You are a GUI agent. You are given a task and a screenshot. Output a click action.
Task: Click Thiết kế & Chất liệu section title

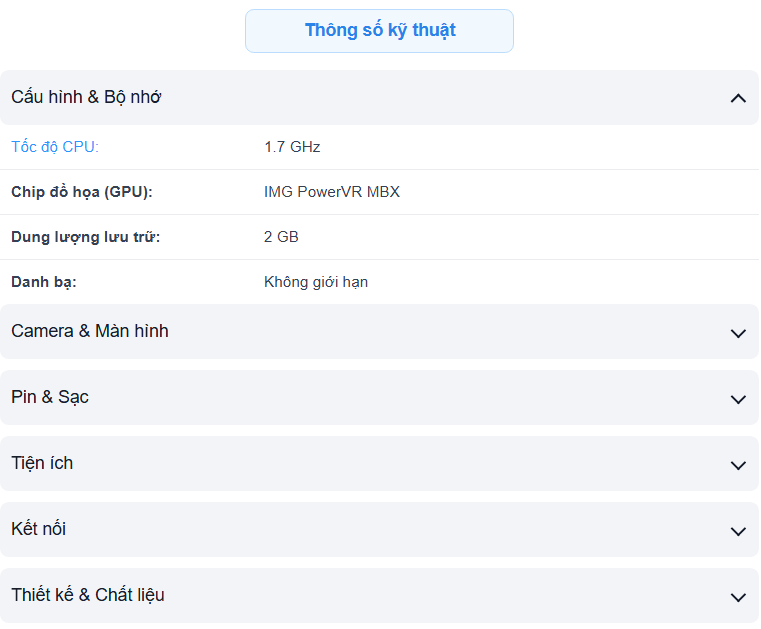click(88, 595)
